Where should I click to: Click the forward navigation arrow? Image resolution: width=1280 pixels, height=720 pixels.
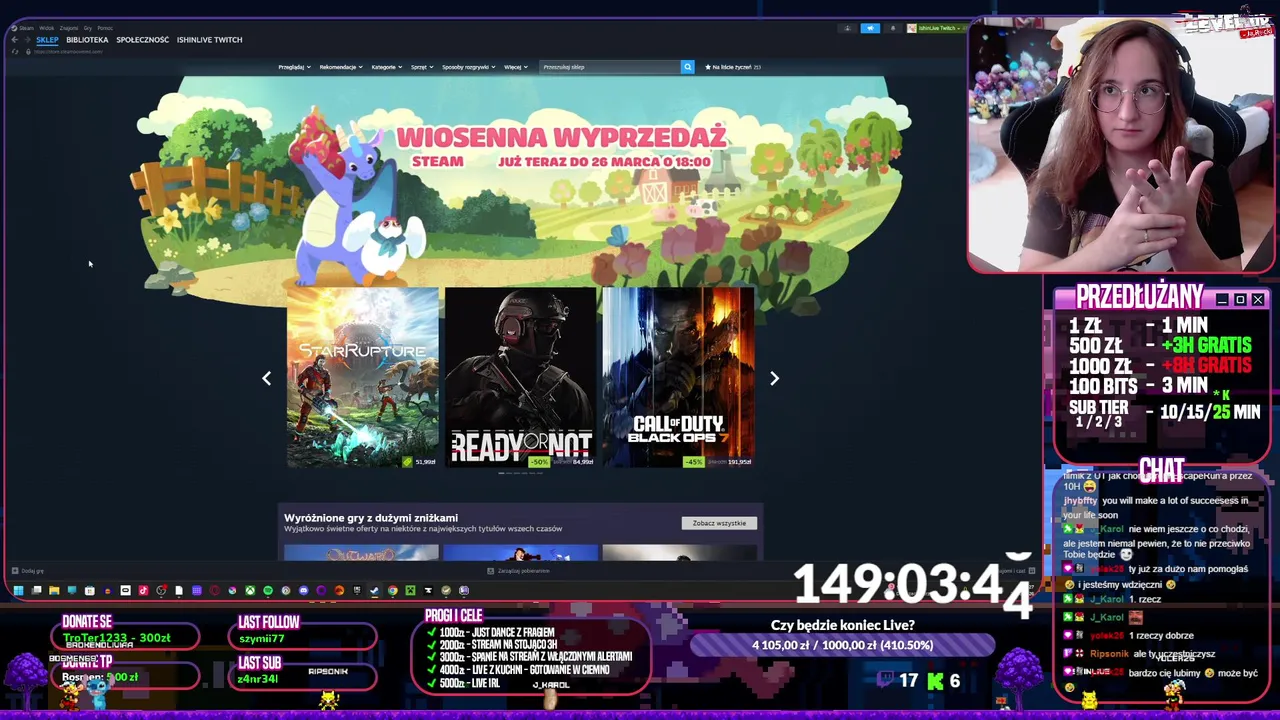pyautogui.click(x=27, y=40)
